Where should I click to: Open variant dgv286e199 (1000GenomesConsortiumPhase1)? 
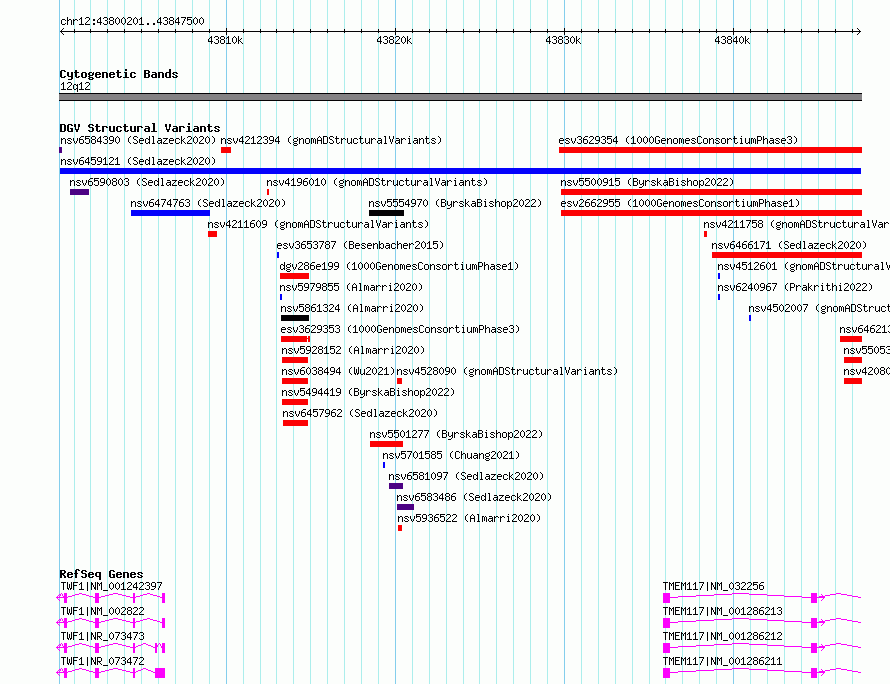[x=399, y=266]
